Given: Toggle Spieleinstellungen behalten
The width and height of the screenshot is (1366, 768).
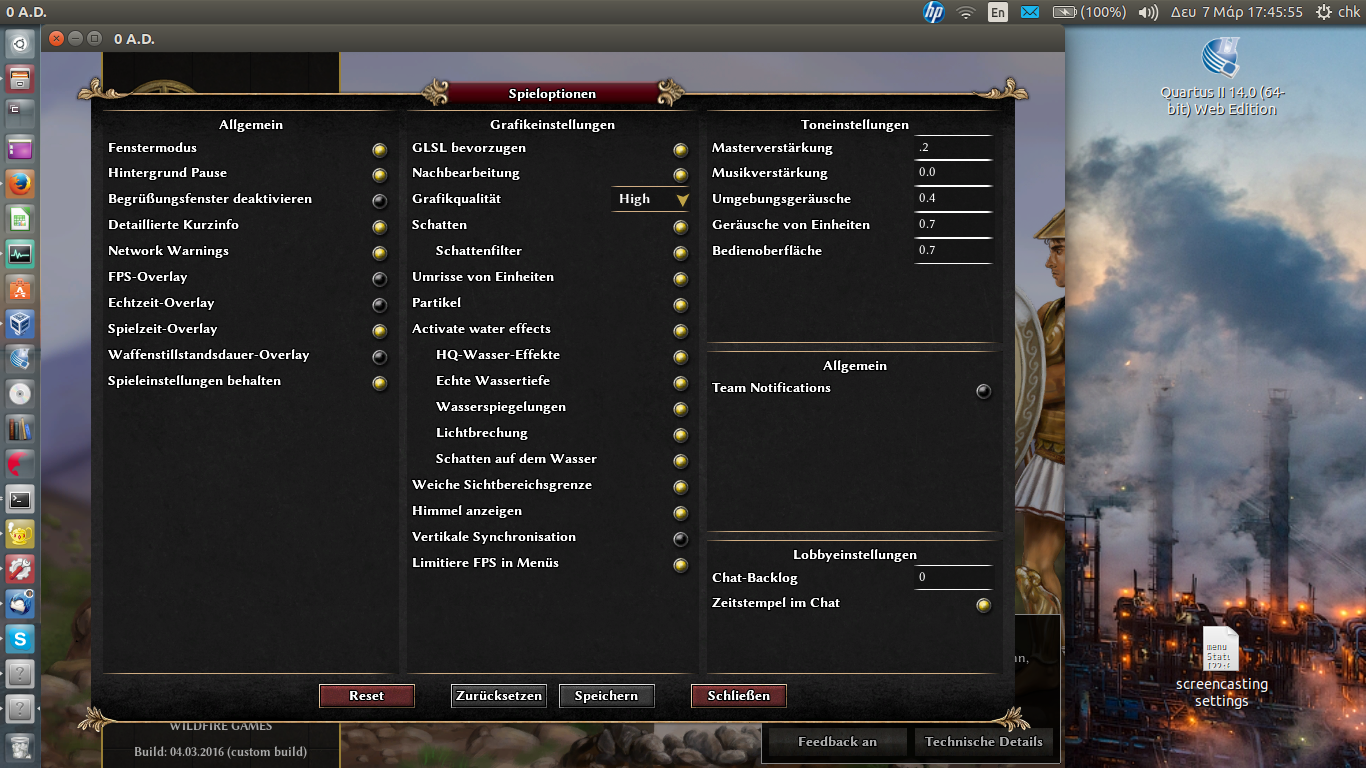Looking at the screenshot, I should coord(380,383).
